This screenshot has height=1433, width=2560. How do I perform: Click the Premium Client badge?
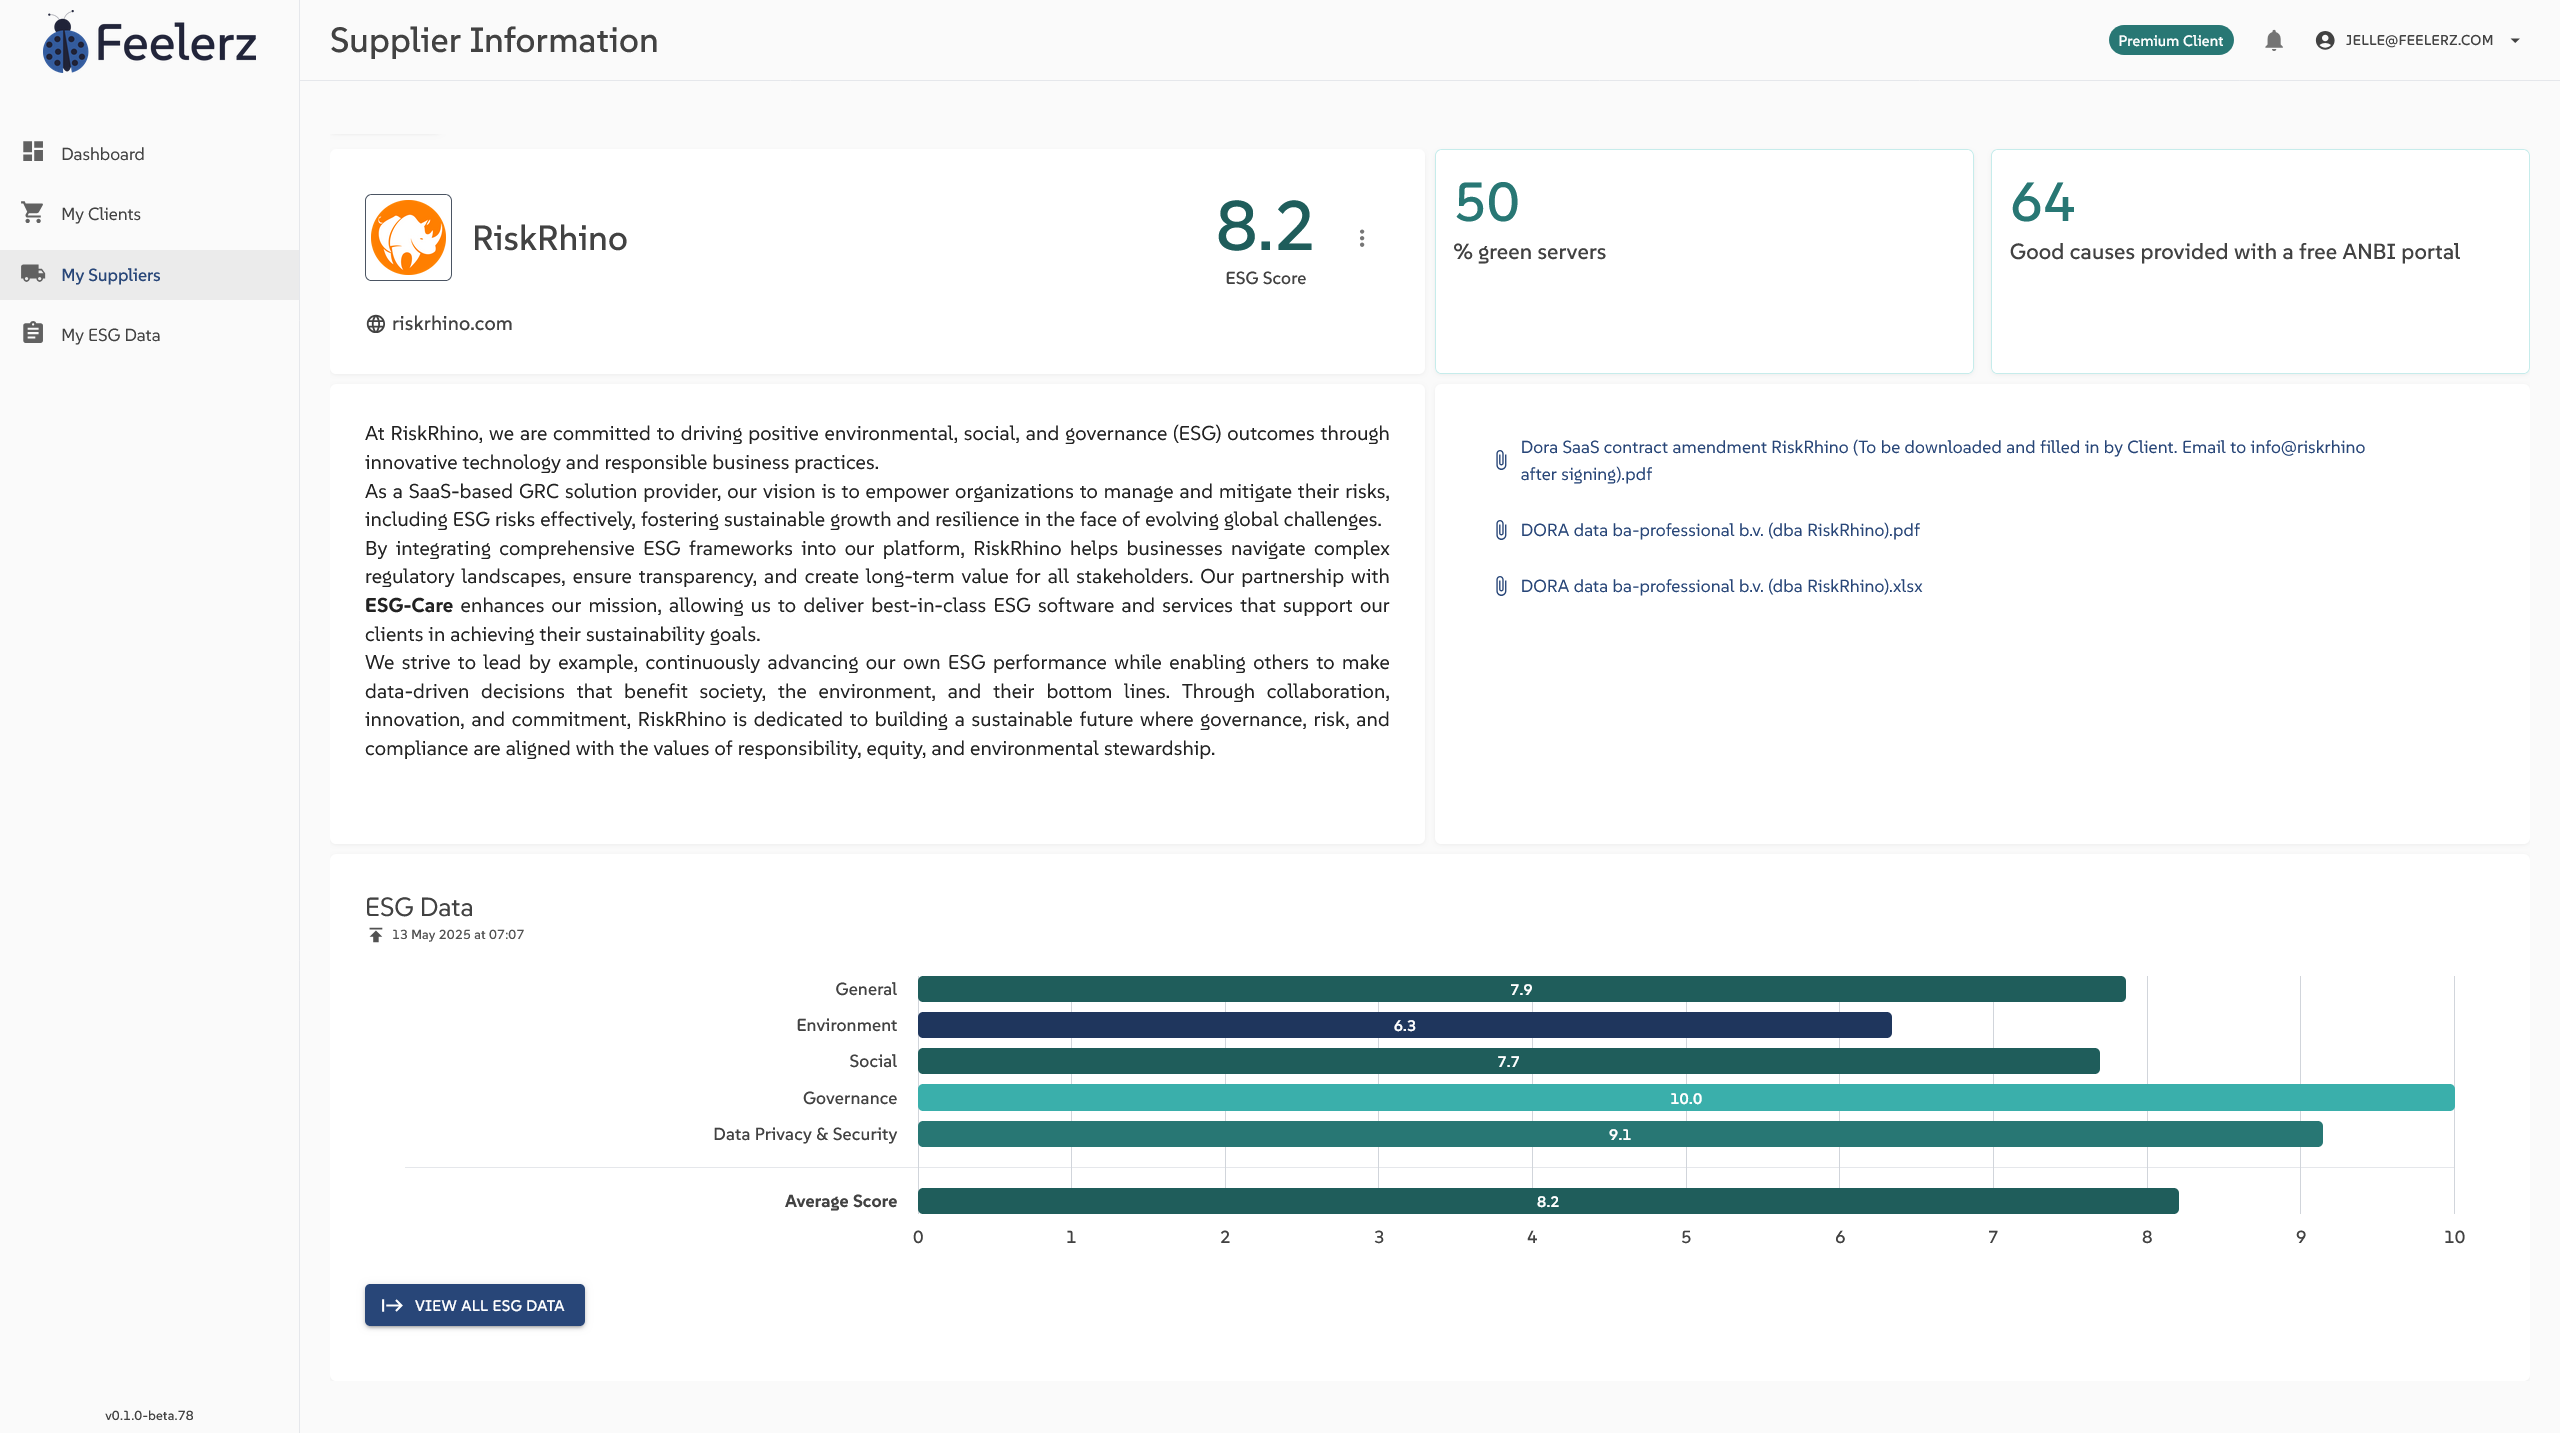[x=2171, y=40]
